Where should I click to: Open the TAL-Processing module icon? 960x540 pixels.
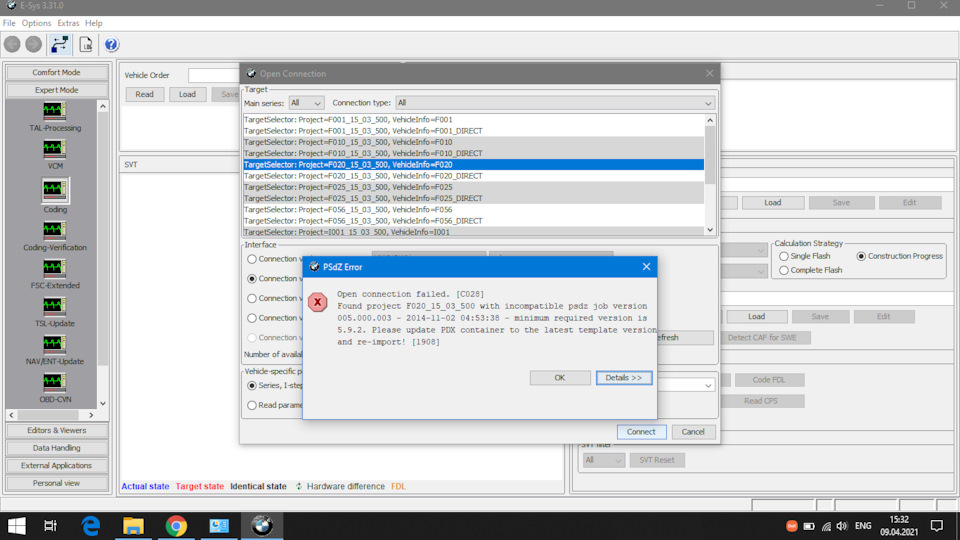pyautogui.click(x=54, y=111)
